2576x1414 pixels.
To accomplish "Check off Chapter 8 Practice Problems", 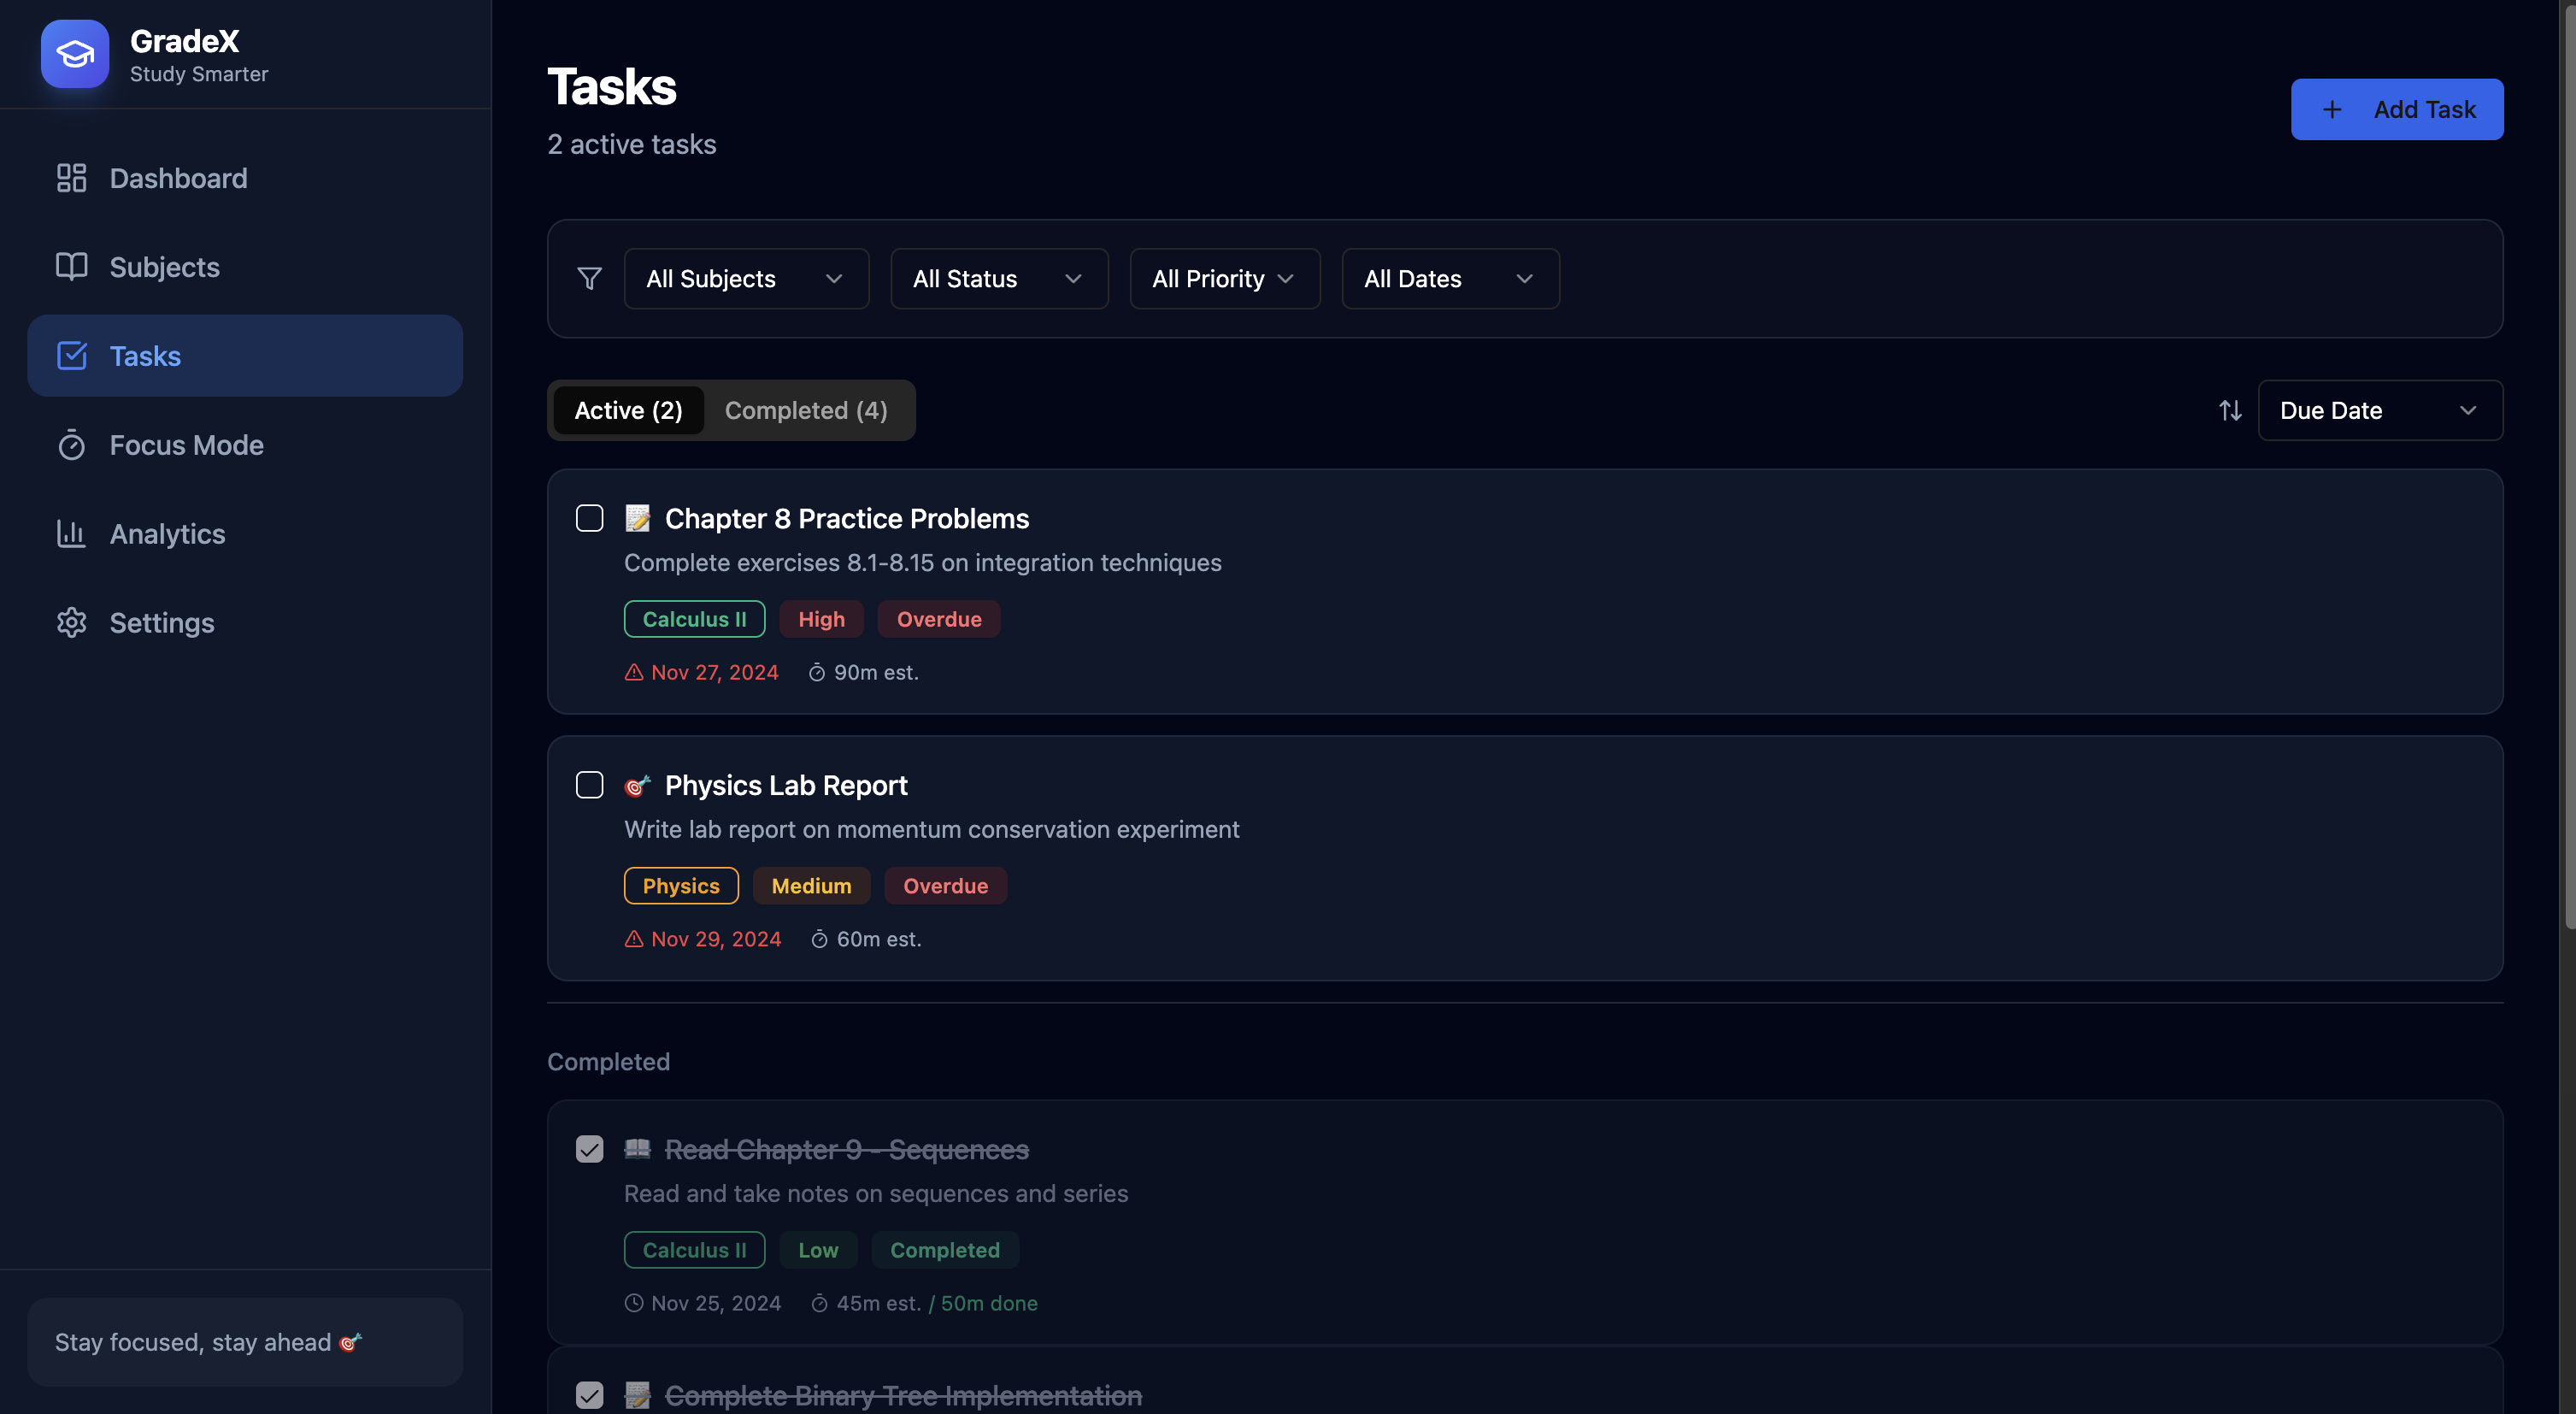I will (590, 518).
